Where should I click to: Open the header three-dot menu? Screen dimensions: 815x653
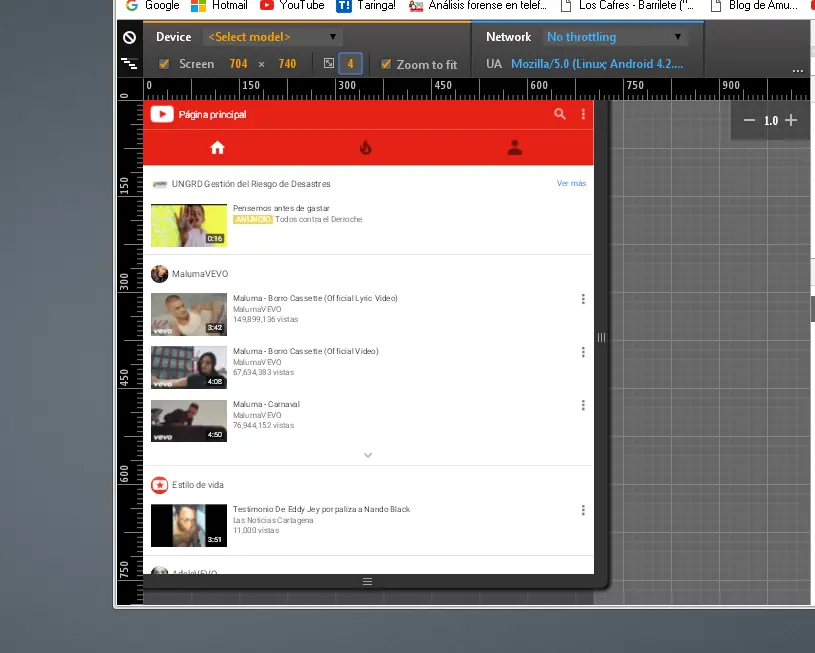click(583, 114)
